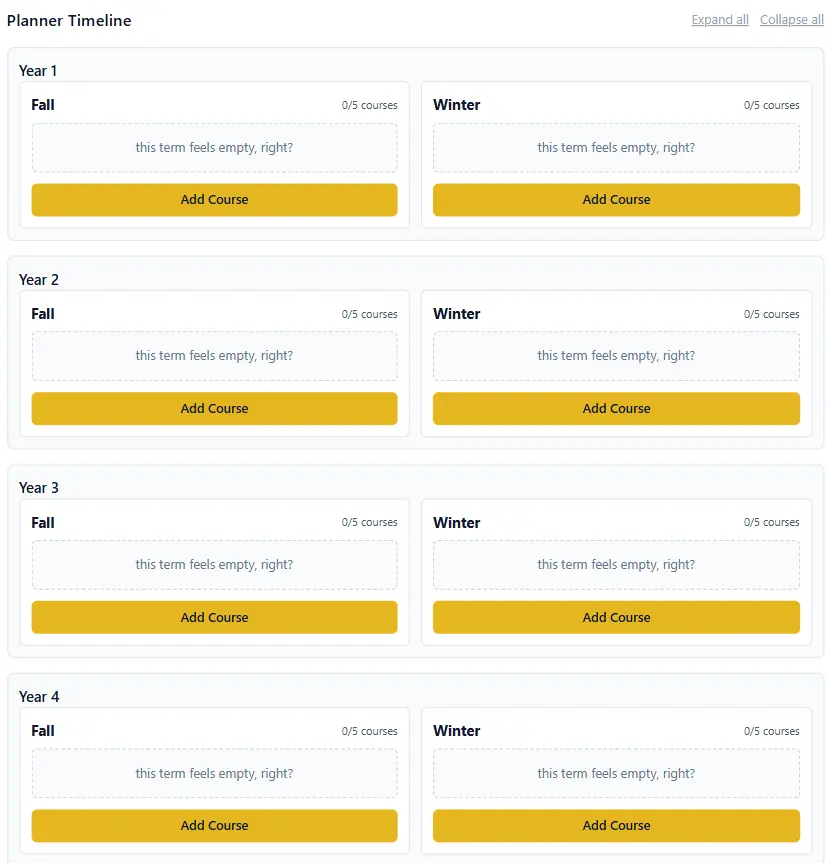The height and width of the screenshot is (863, 829).
Task: Click the empty drop area in Year 3 Fall
Action: click(x=214, y=565)
